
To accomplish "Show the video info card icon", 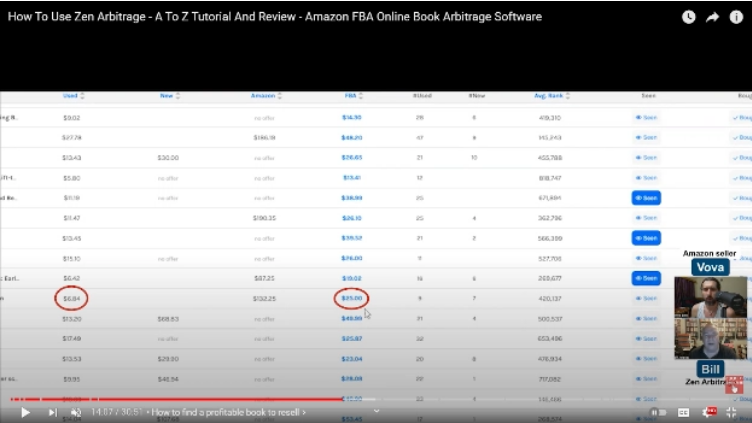I will [736, 17].
